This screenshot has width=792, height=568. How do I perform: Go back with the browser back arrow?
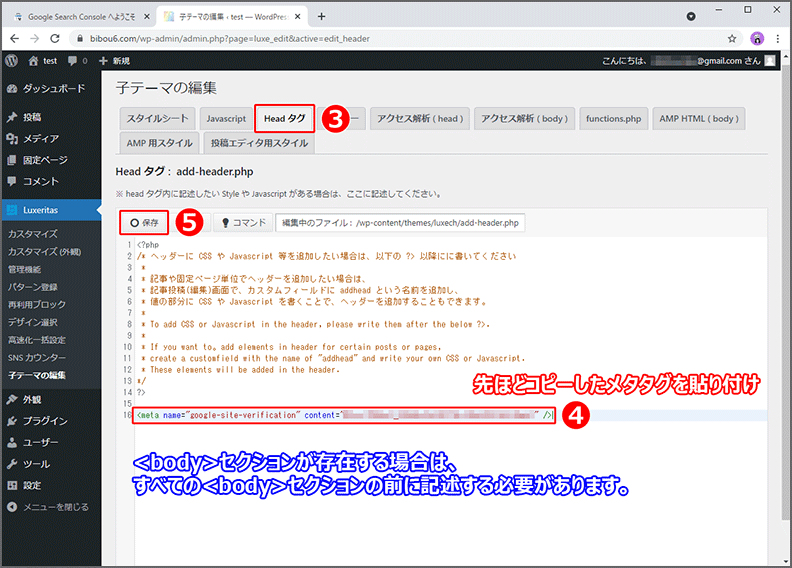point(15,38)
